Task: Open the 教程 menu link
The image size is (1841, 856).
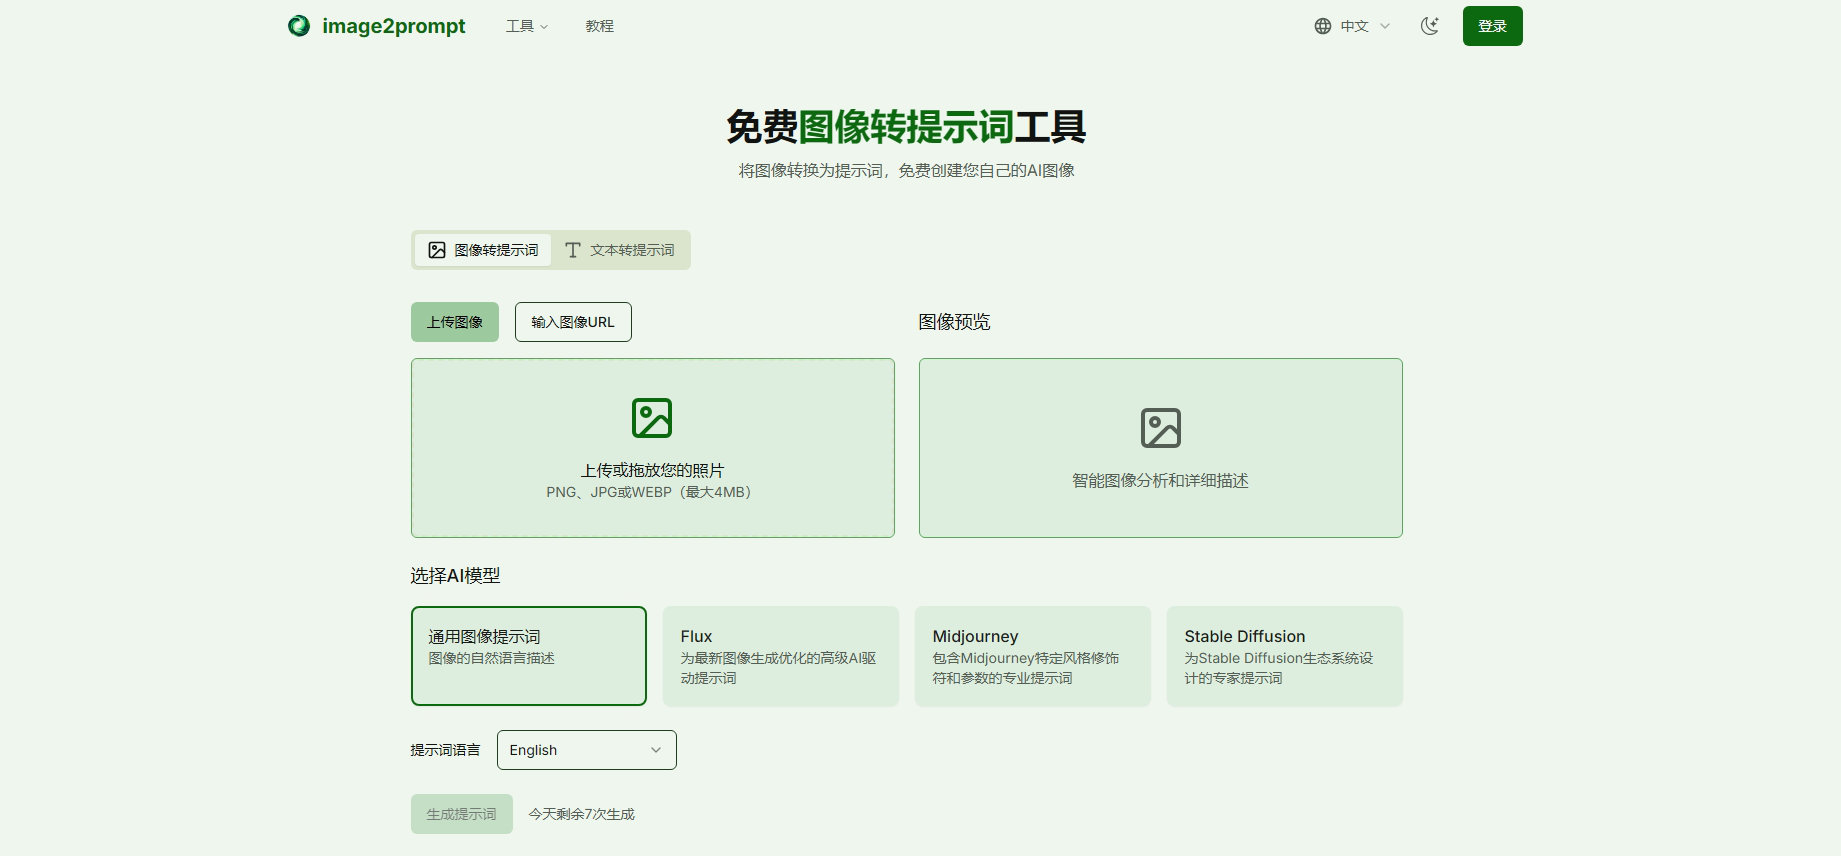Action: (600, 26)
